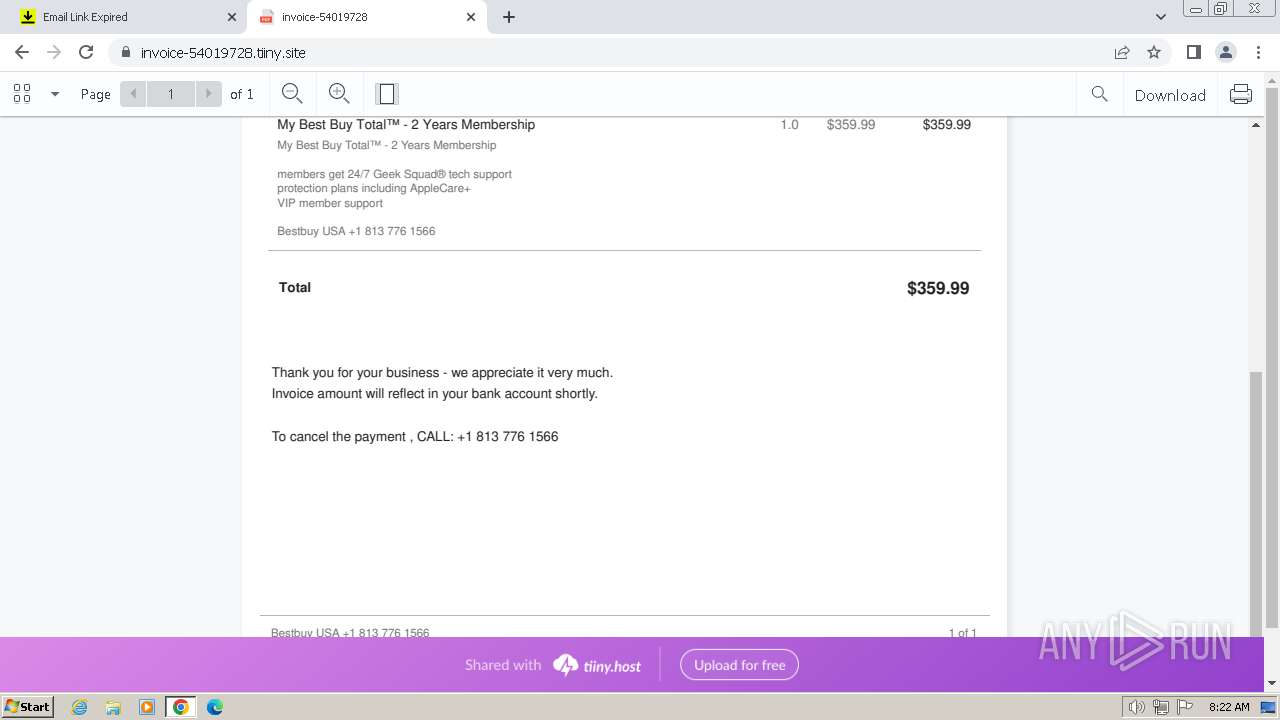Screen dimensions: 1280x720
Task: Open a new browser tab
Action: [x=509, y=17]
